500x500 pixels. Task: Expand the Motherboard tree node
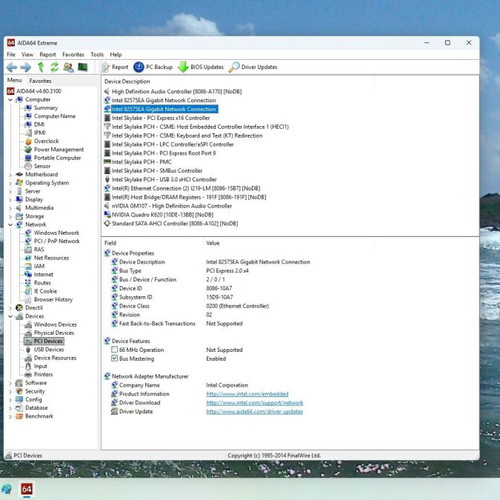point(11,175)
